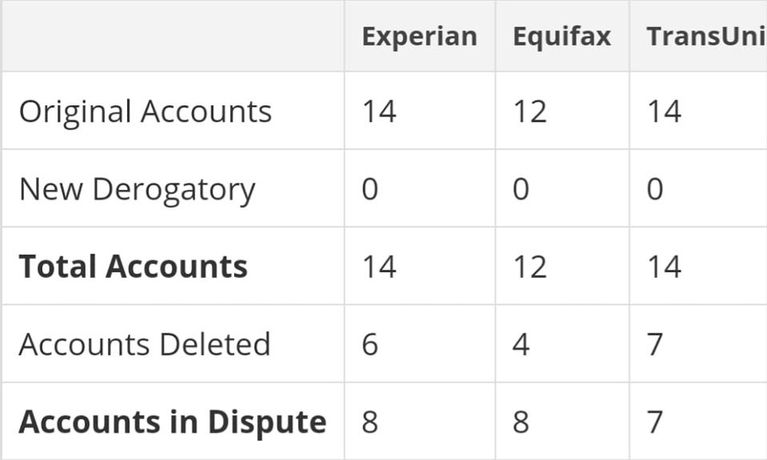Click the TransUnion column header
767x460 pixels.
pos(706,37)
